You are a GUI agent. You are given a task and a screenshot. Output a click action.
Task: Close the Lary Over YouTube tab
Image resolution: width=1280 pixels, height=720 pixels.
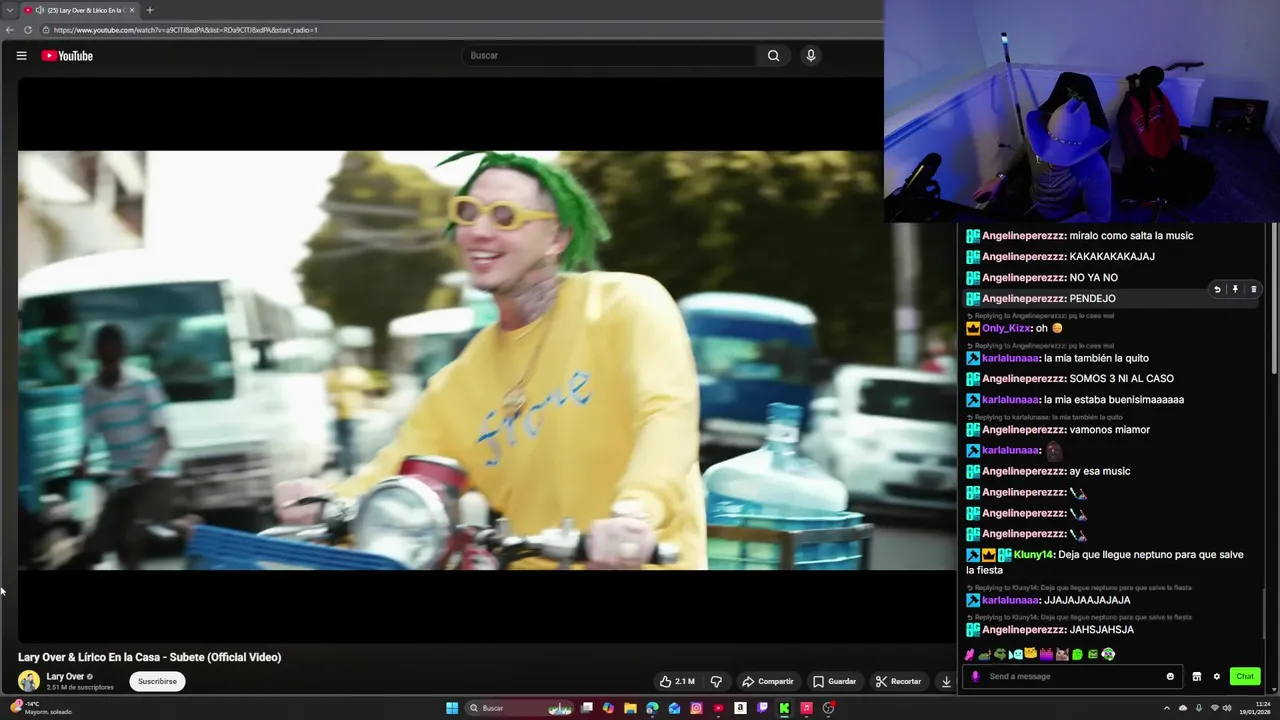132,10
